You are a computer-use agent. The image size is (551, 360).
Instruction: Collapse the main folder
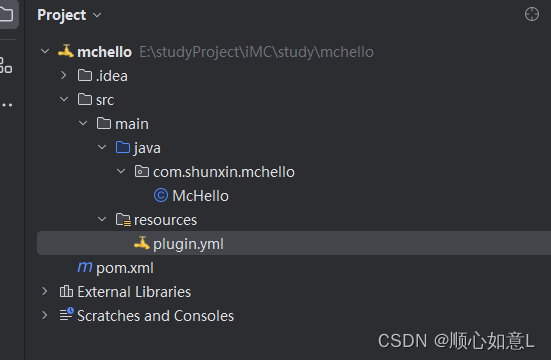tap(83, 123)
